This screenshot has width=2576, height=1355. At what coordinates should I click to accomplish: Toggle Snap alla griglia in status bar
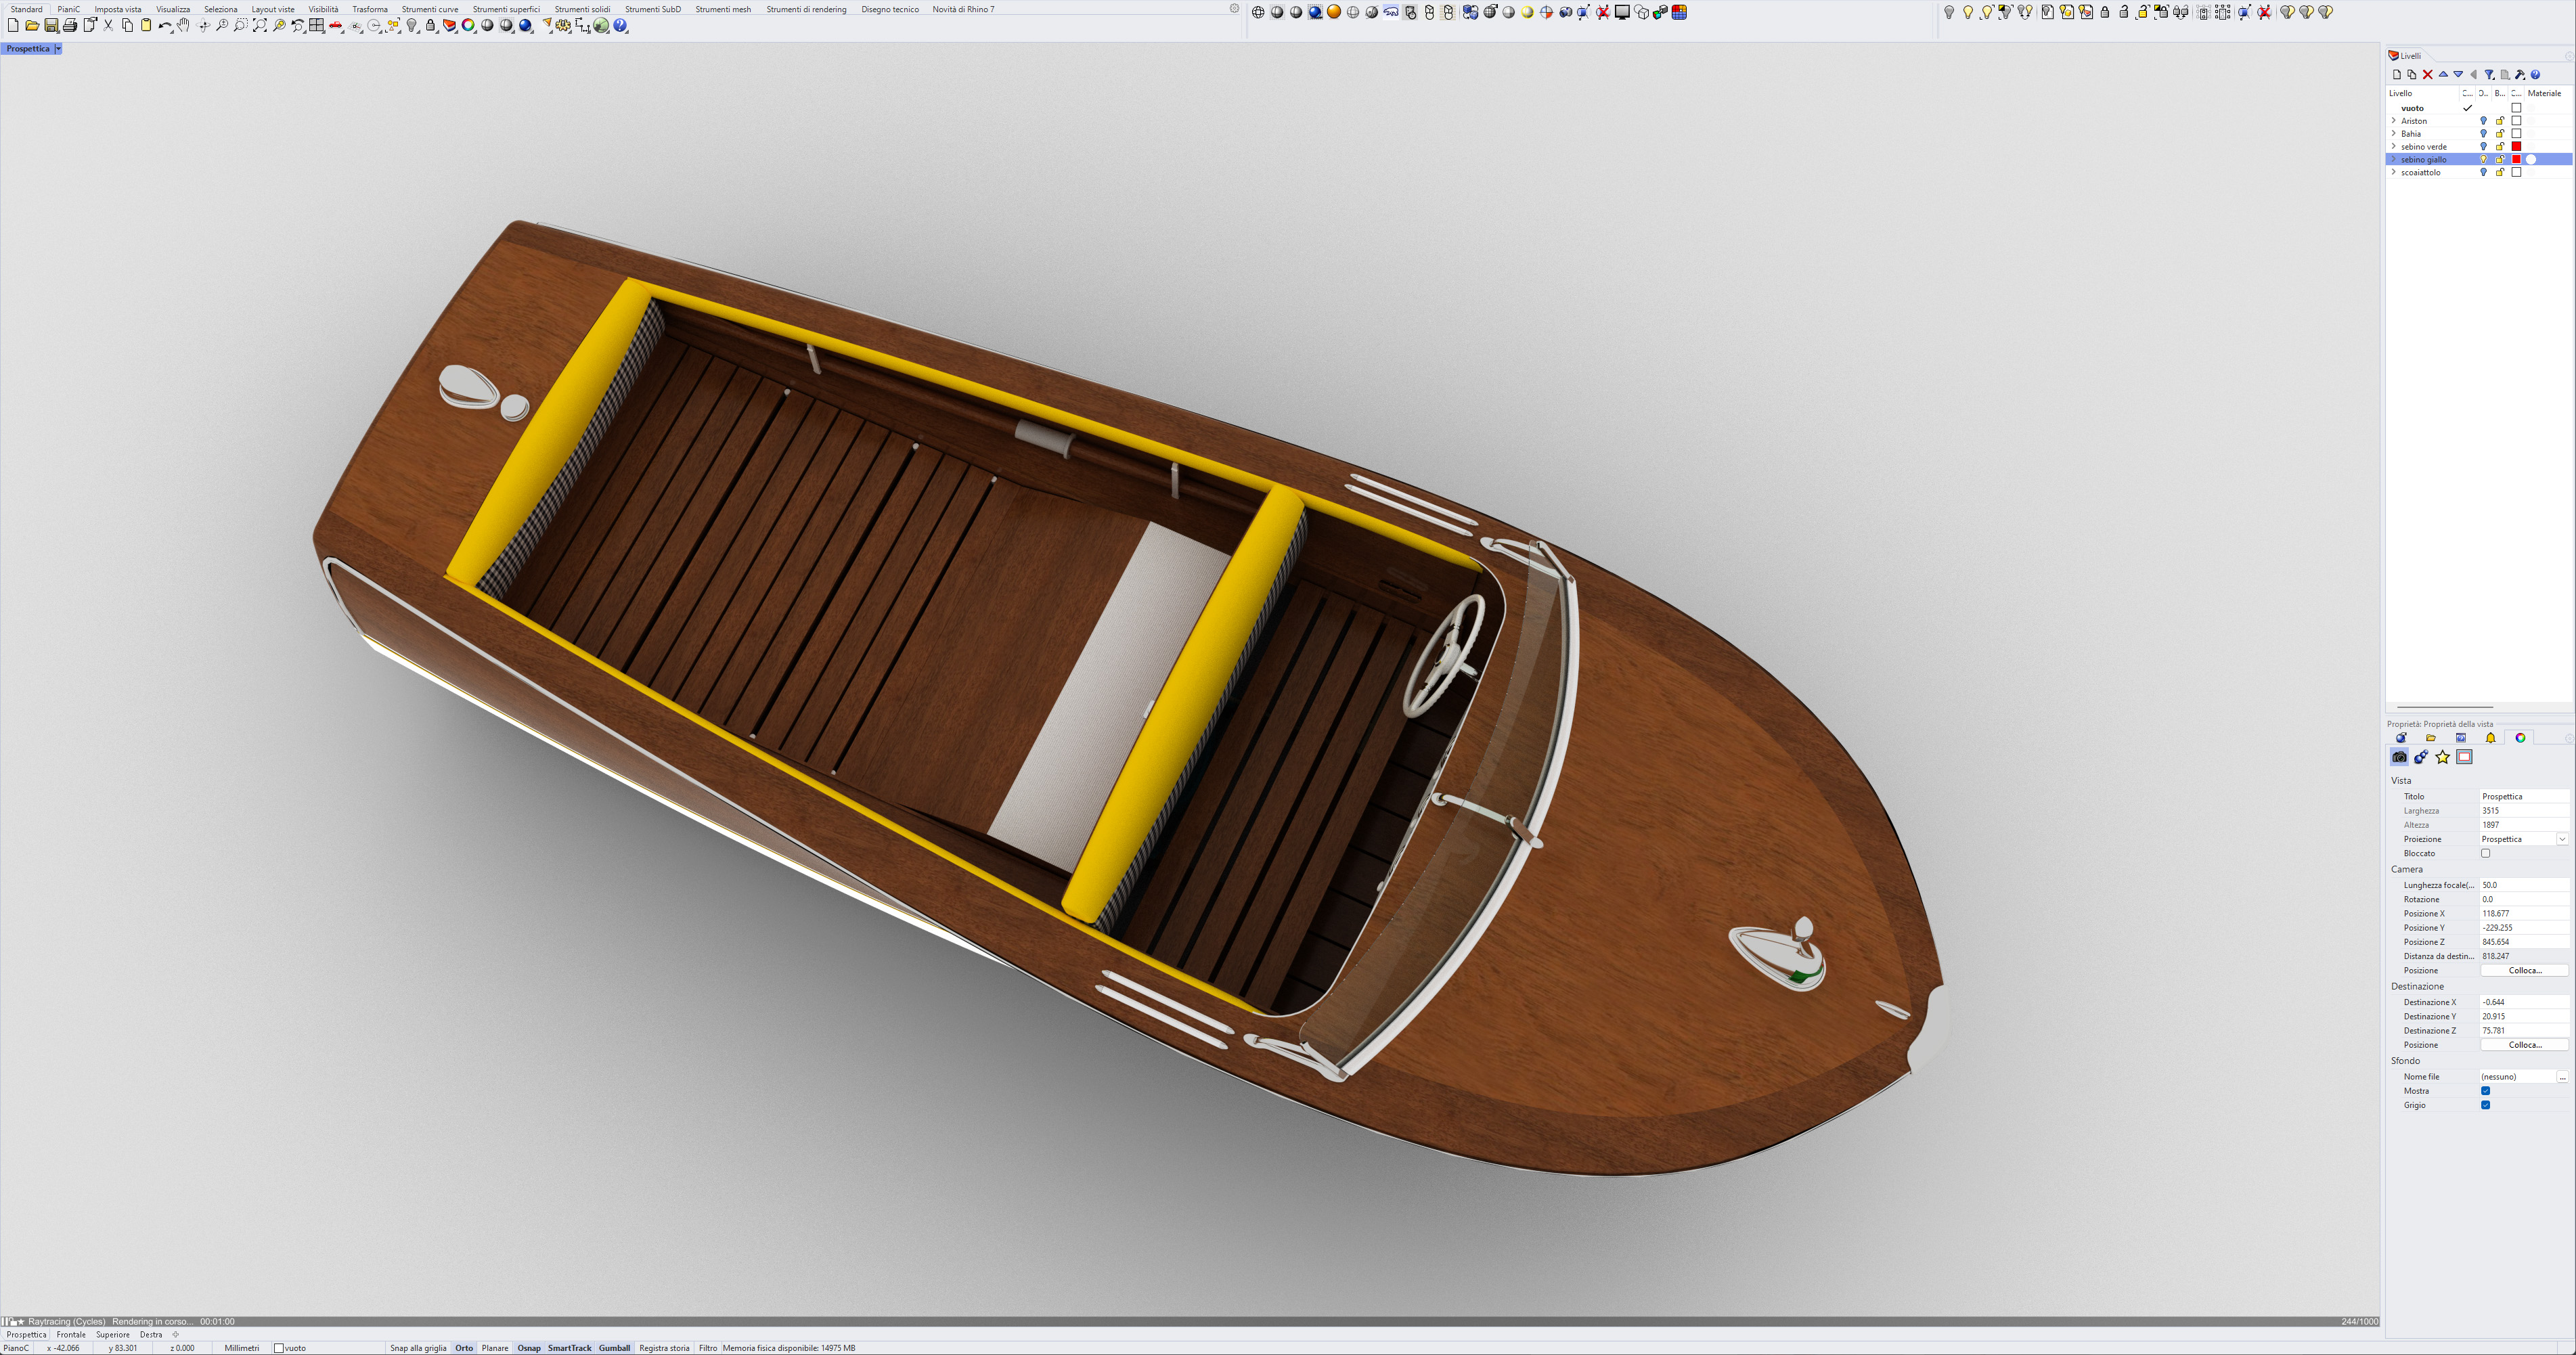pyautogui.click(x=418, y=1348)
